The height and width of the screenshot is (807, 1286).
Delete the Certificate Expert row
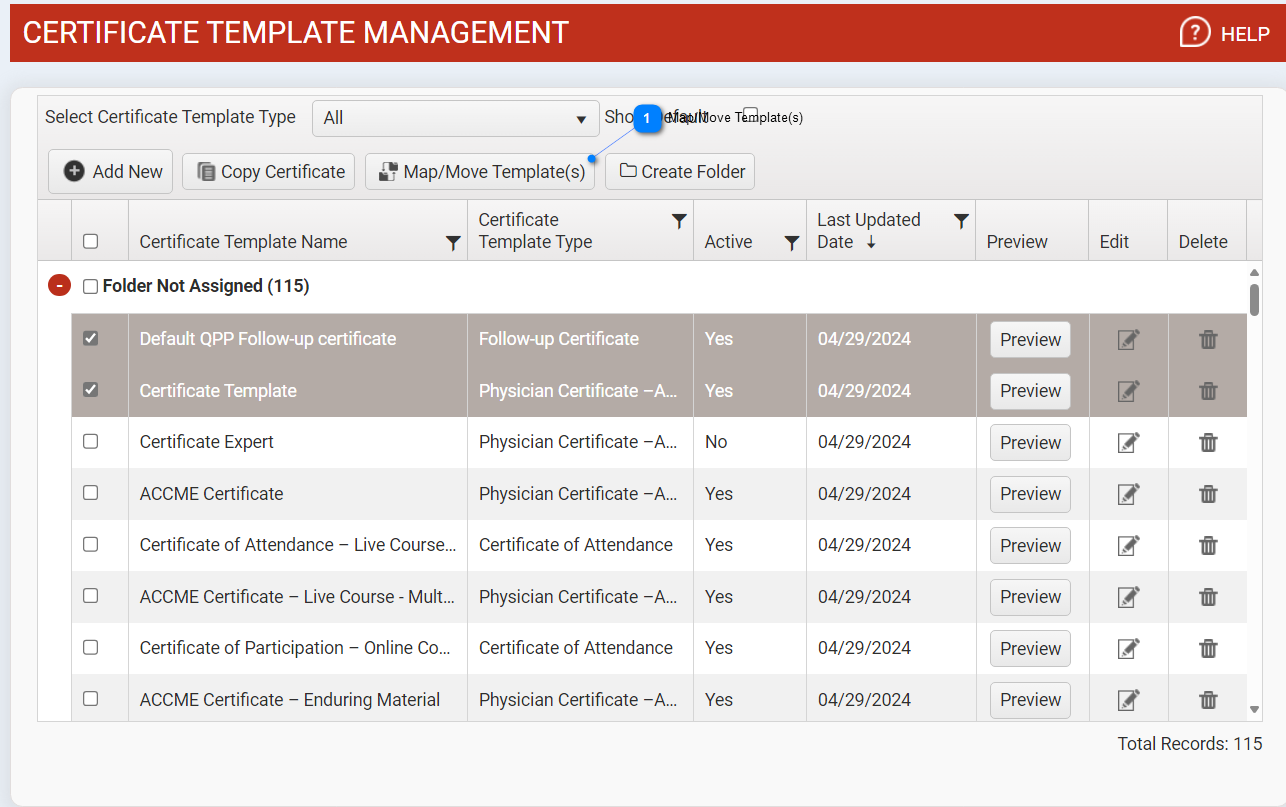[x=1208, y=443]
